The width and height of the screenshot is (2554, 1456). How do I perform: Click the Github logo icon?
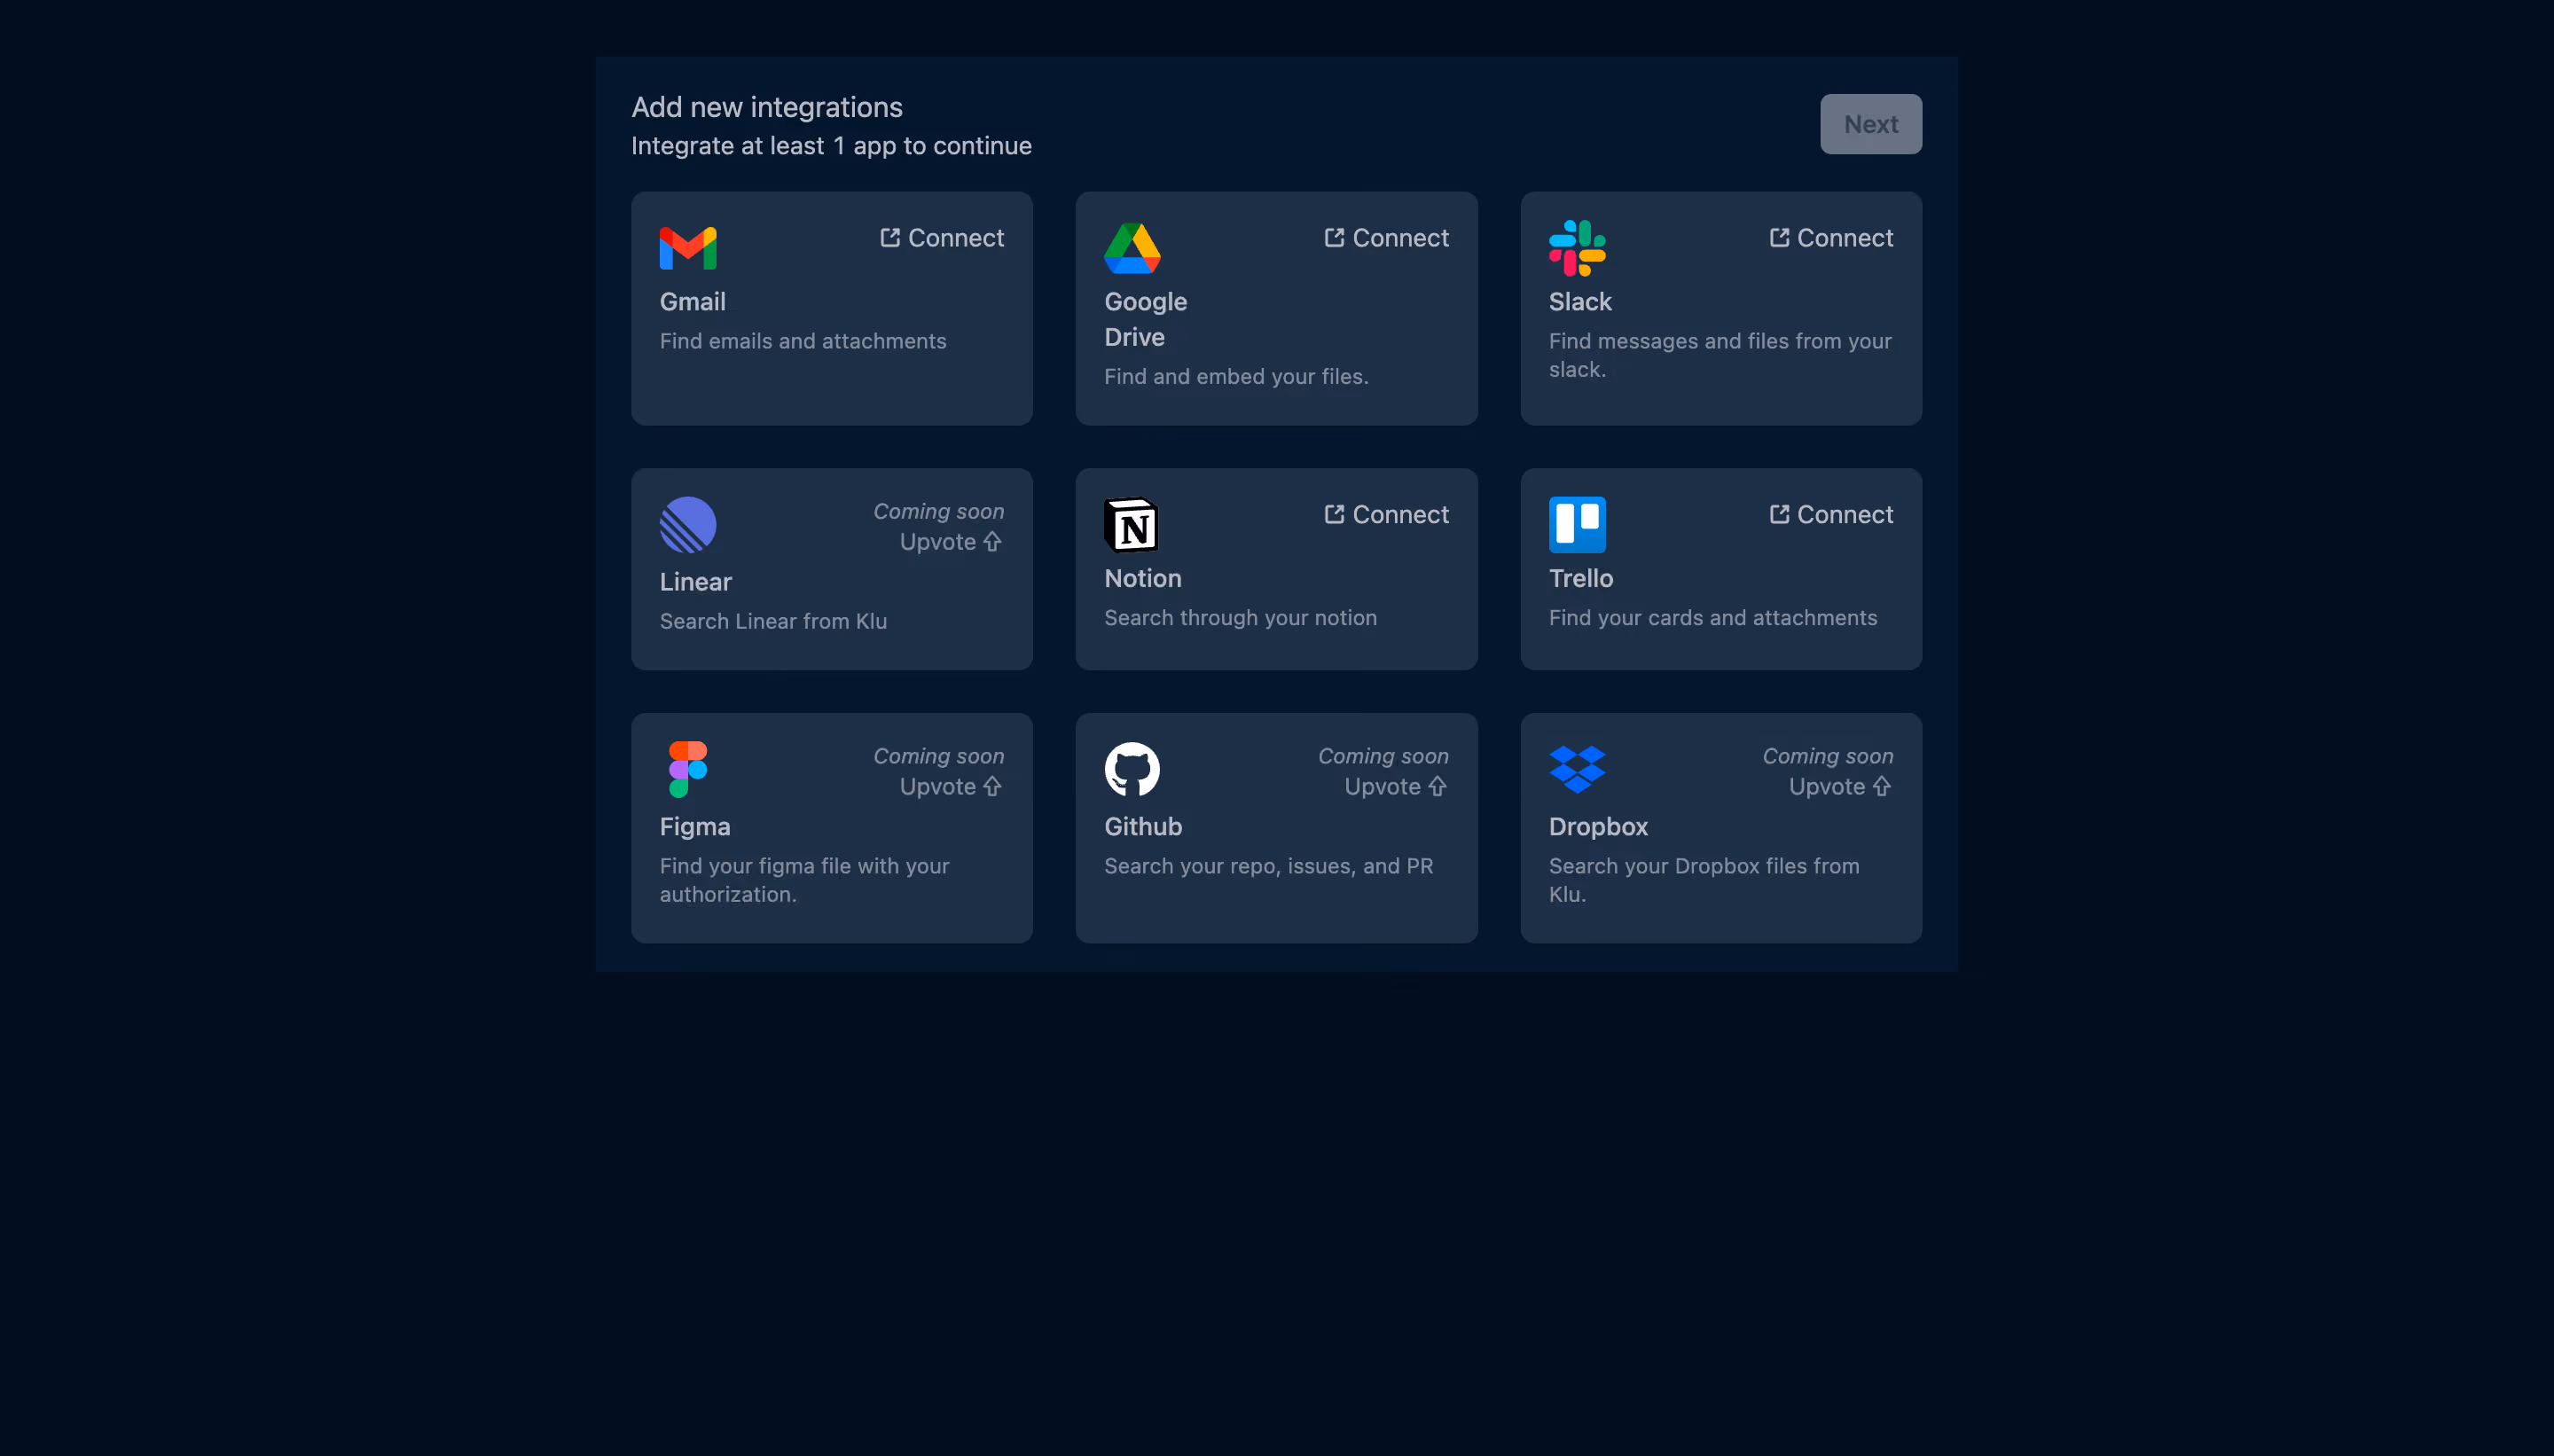(1132, 770)
